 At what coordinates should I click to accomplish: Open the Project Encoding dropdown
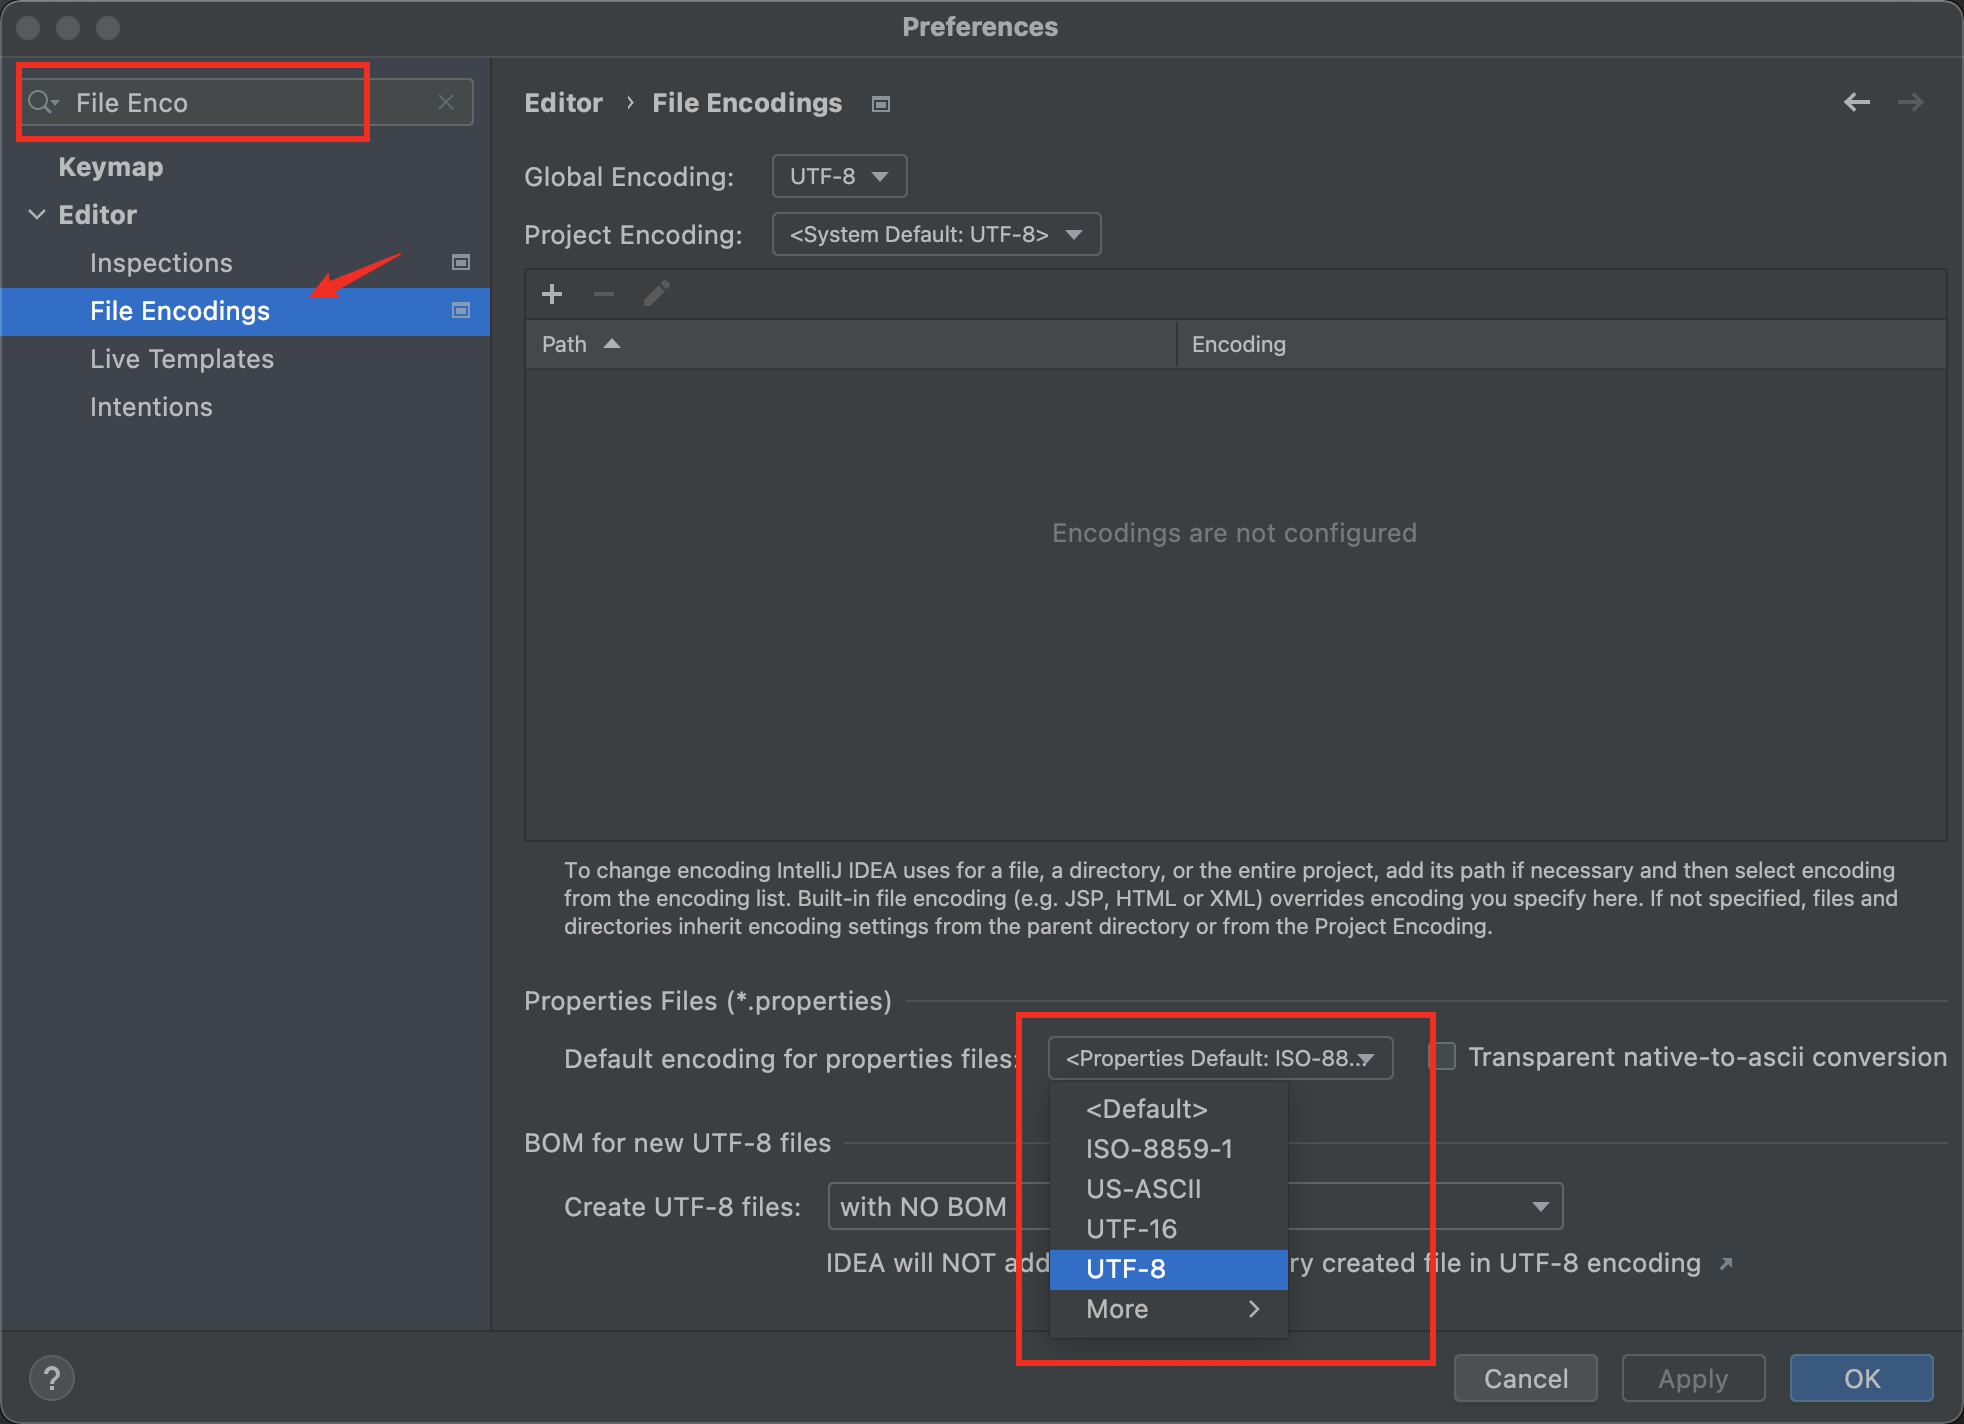(936, 234)
